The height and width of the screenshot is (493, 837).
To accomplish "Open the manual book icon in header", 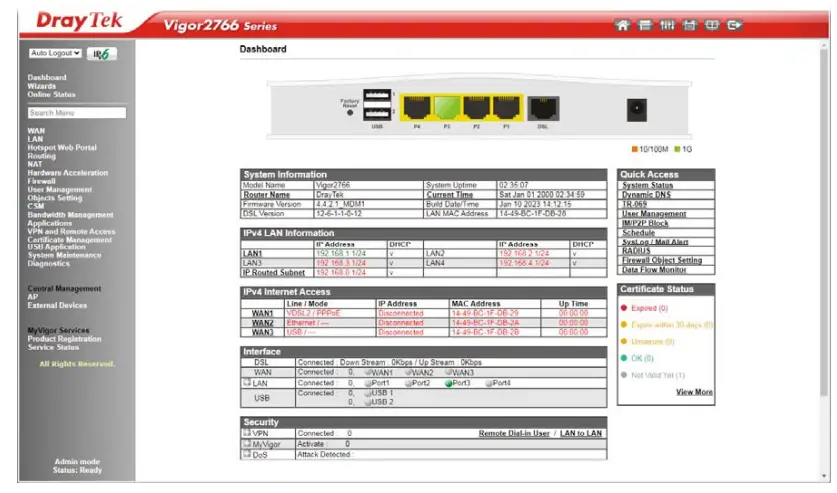I will click(x=712, y=25).
